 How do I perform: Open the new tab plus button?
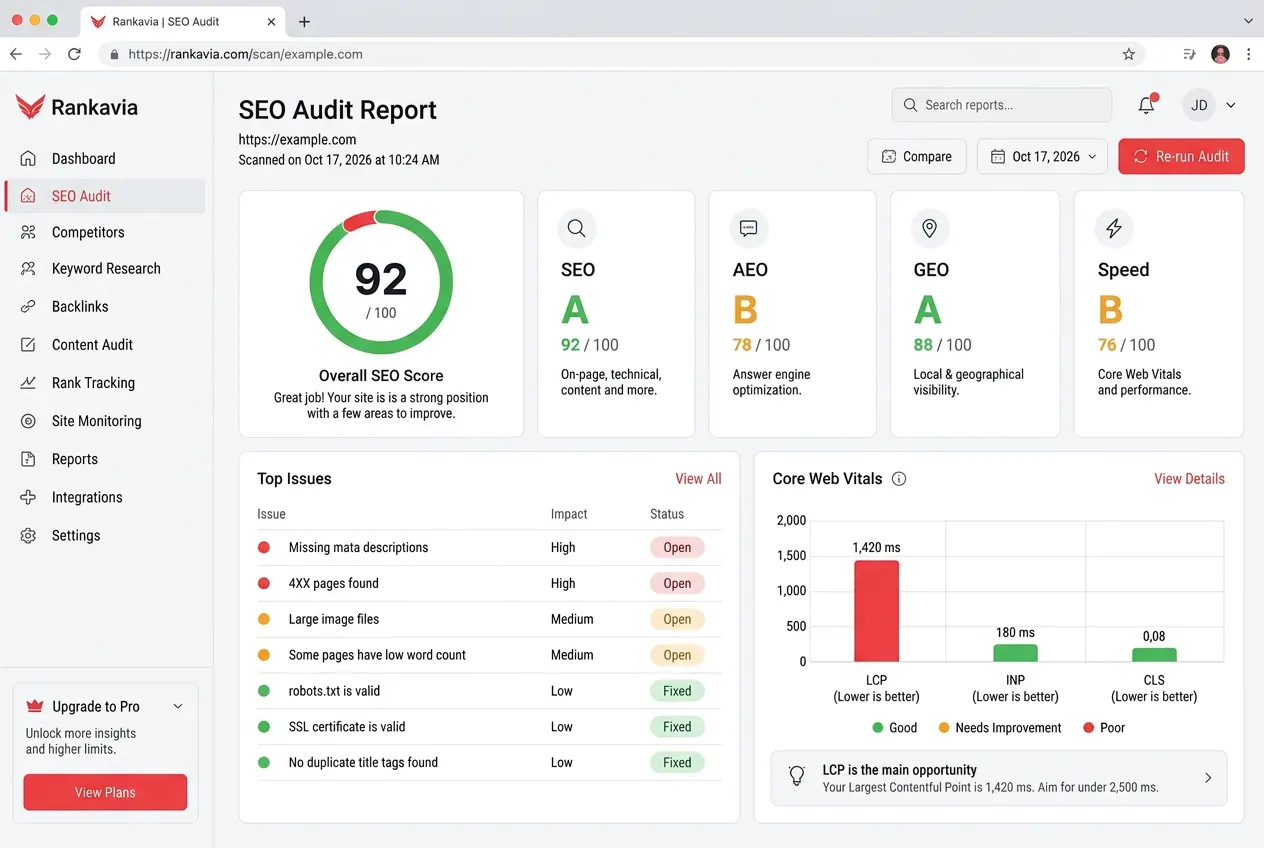pyautogui.click(x=305, y=21)
